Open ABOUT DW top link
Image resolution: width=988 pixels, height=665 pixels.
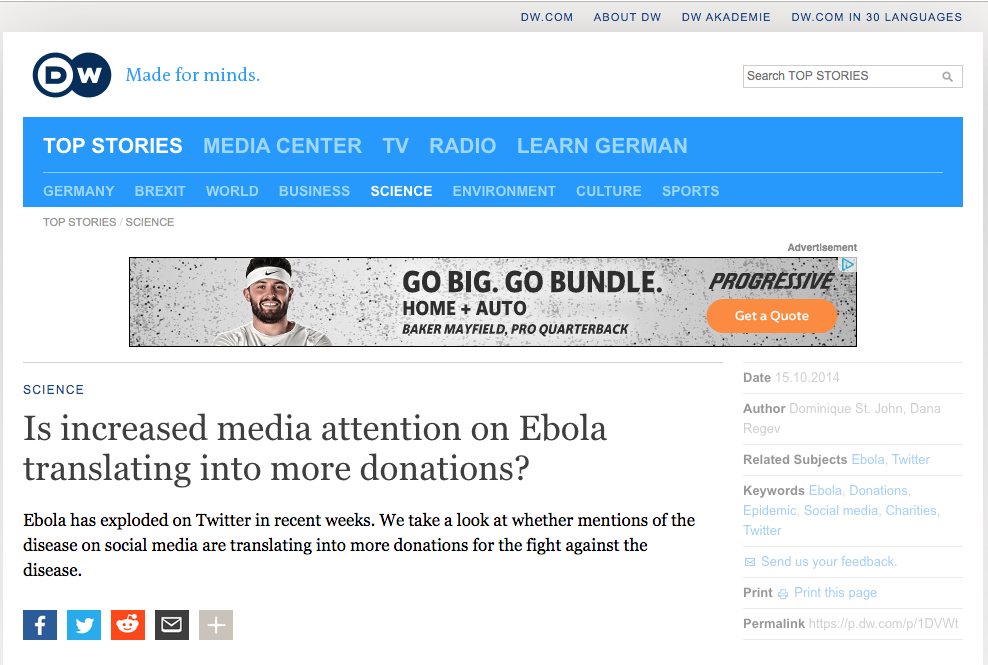coord(628,17)
